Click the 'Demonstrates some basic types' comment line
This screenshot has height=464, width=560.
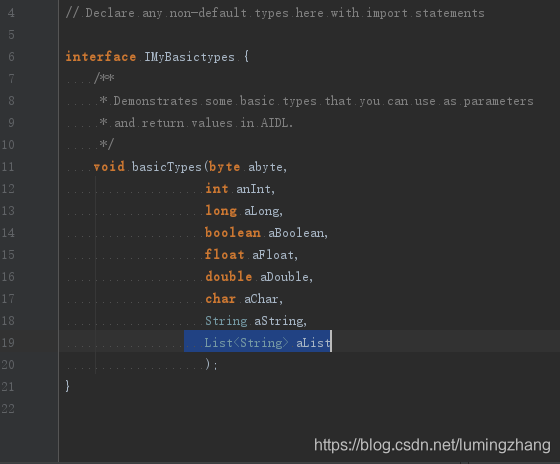click(x=316, y=101)
